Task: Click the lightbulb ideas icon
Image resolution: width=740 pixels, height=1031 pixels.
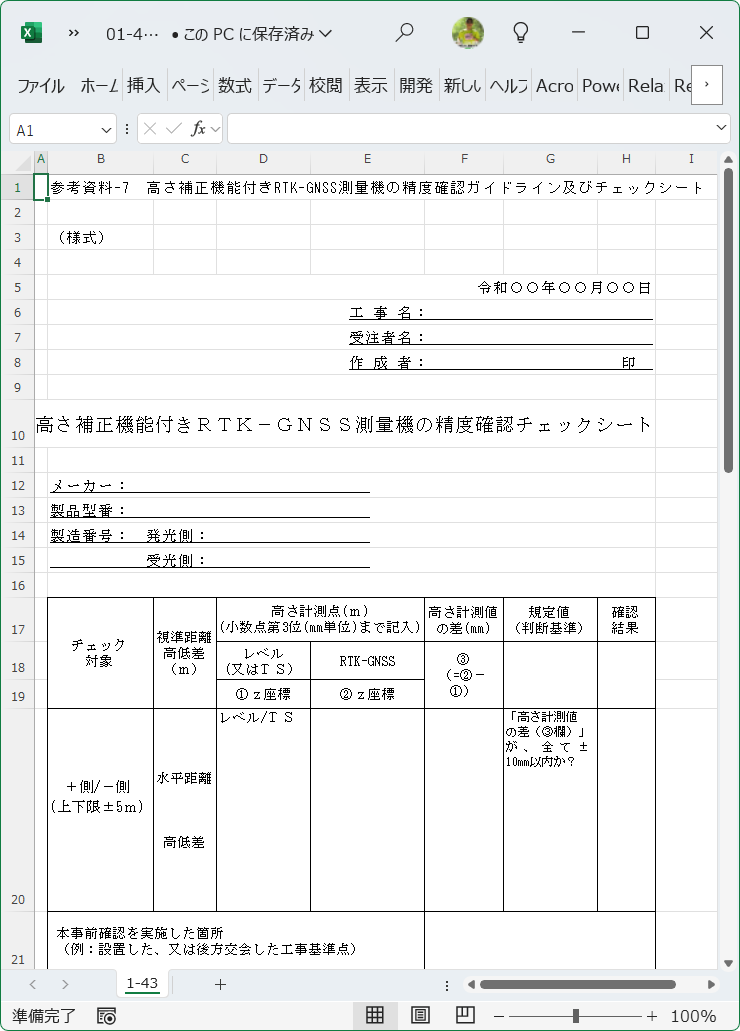Action: coord(520,32)
